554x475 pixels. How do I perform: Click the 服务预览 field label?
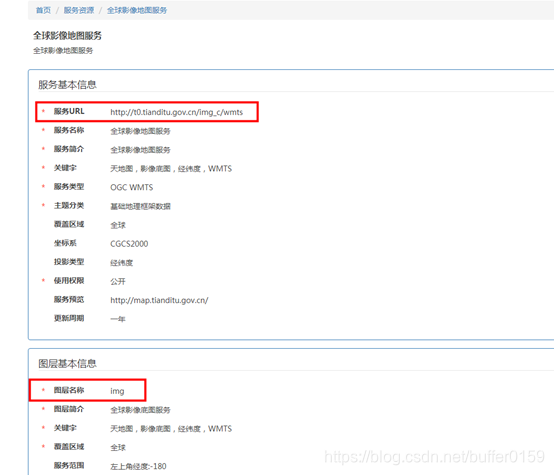69,299
